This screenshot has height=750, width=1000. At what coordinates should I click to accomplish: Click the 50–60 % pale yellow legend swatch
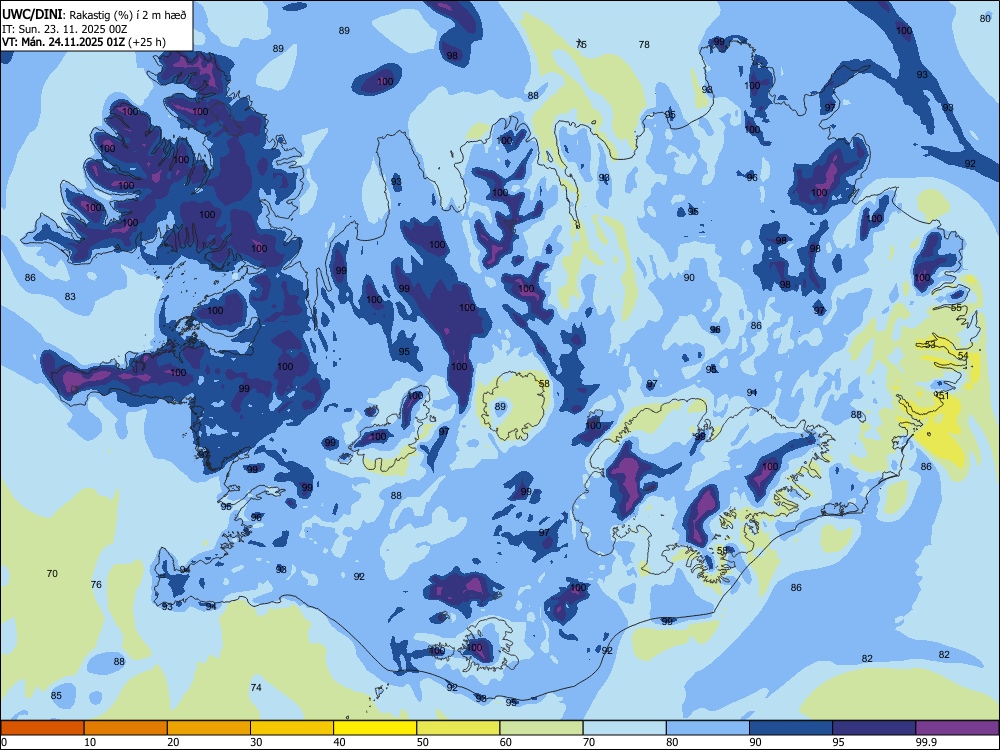pos(458,728)
